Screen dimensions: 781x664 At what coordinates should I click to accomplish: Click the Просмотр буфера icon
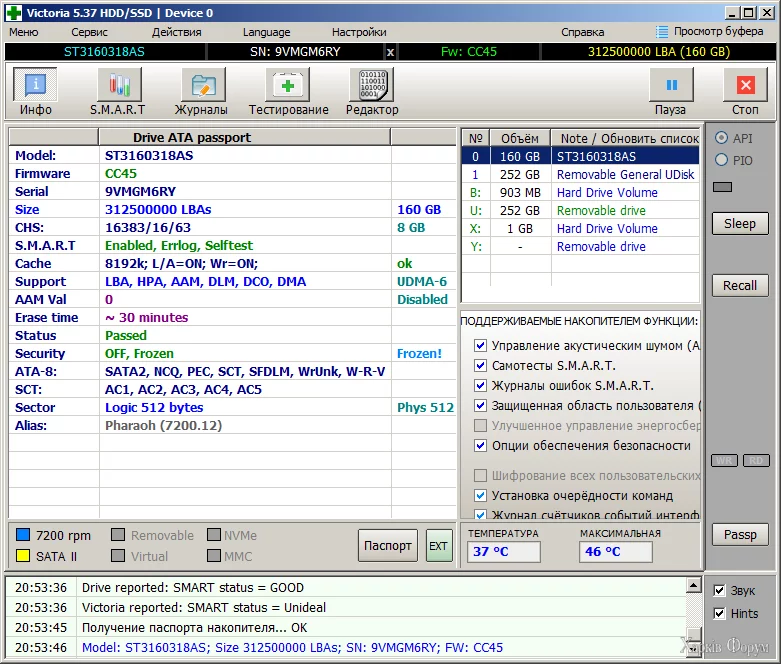663,32
